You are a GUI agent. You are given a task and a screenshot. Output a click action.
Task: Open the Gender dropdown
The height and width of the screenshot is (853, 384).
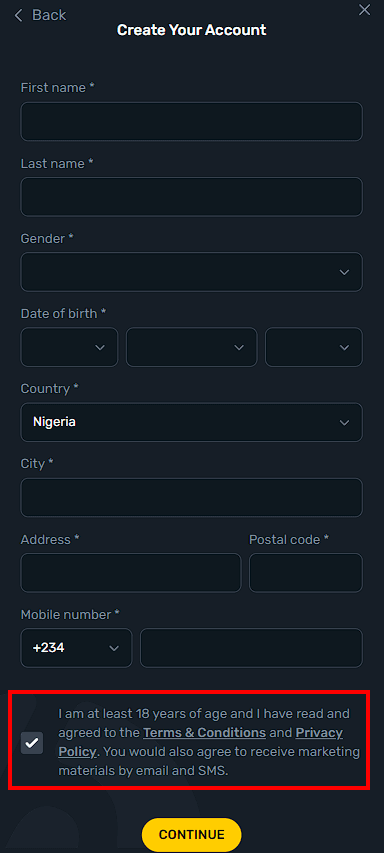191,271
